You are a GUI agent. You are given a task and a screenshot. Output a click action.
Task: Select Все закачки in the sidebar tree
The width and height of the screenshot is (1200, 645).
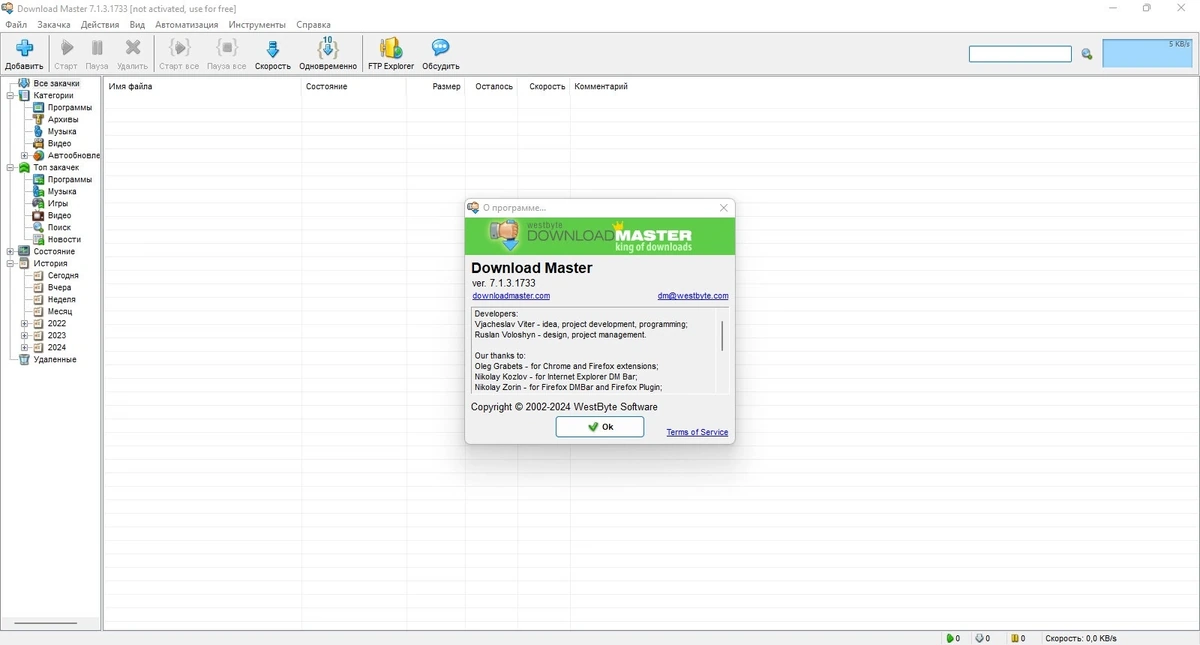coord(56,84)
